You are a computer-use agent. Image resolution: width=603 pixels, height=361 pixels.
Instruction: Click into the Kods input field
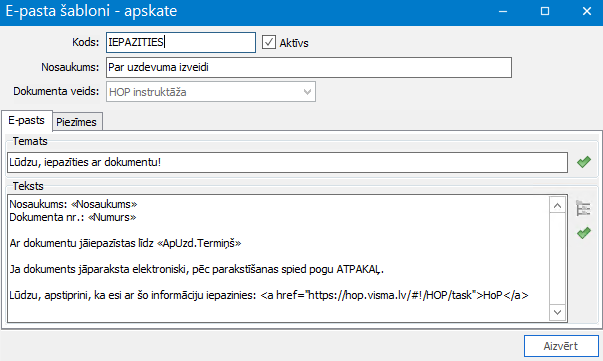pos(181,42)
